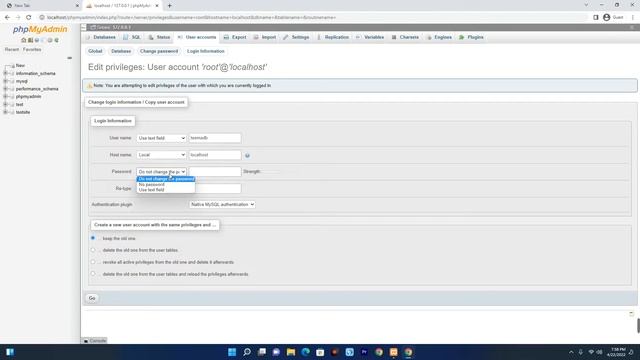Select 'delete old one and reload privileges'

[93, 274]
